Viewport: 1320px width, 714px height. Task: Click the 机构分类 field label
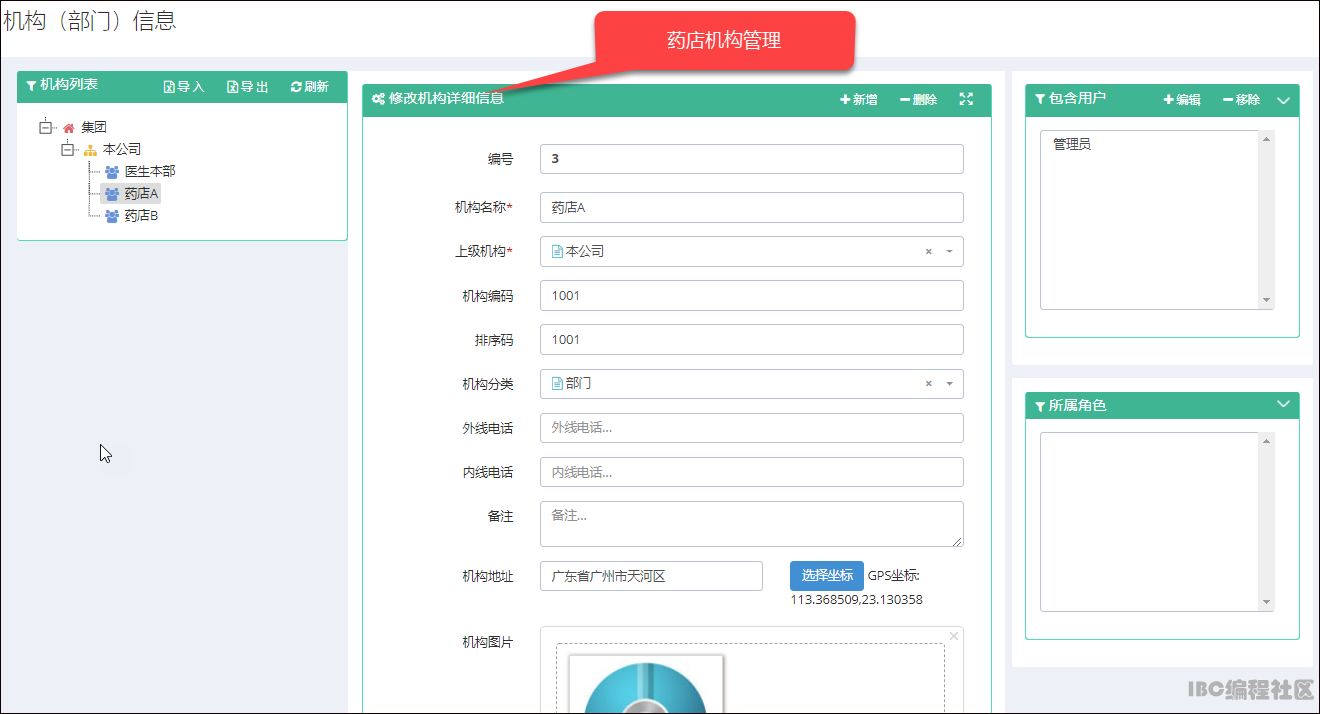tap(487, 384)
